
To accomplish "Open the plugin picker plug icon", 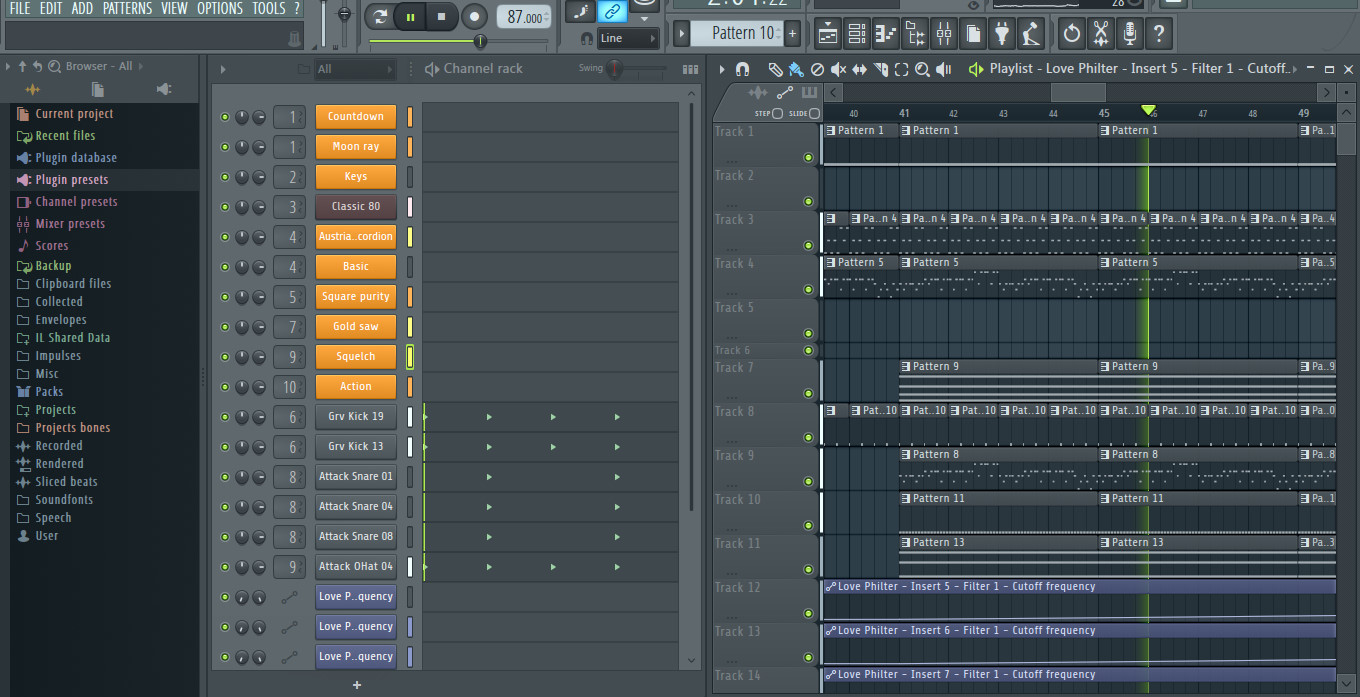I will pyautogui.click(x=1002, y=33).
